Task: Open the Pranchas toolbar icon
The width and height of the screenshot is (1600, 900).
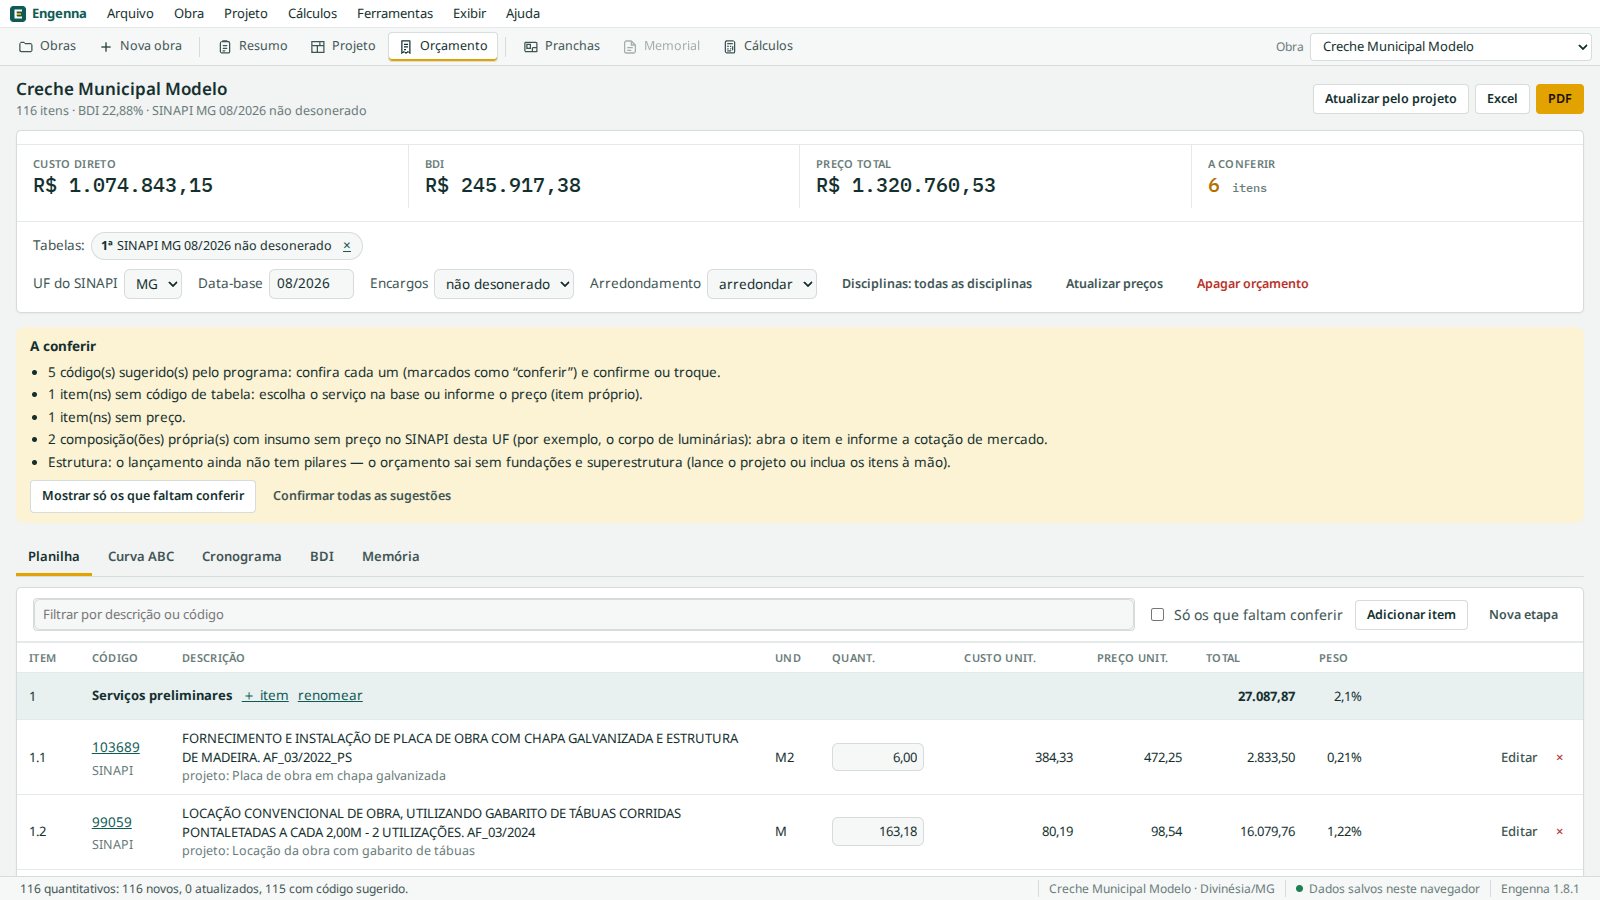Action: (x=531, y=47)
